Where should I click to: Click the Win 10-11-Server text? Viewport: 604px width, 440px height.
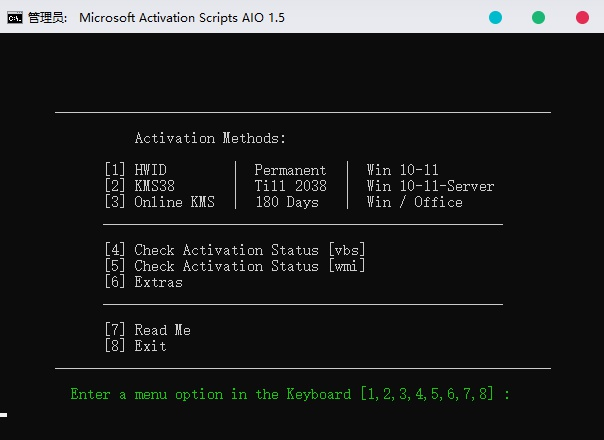pos(430,186)
